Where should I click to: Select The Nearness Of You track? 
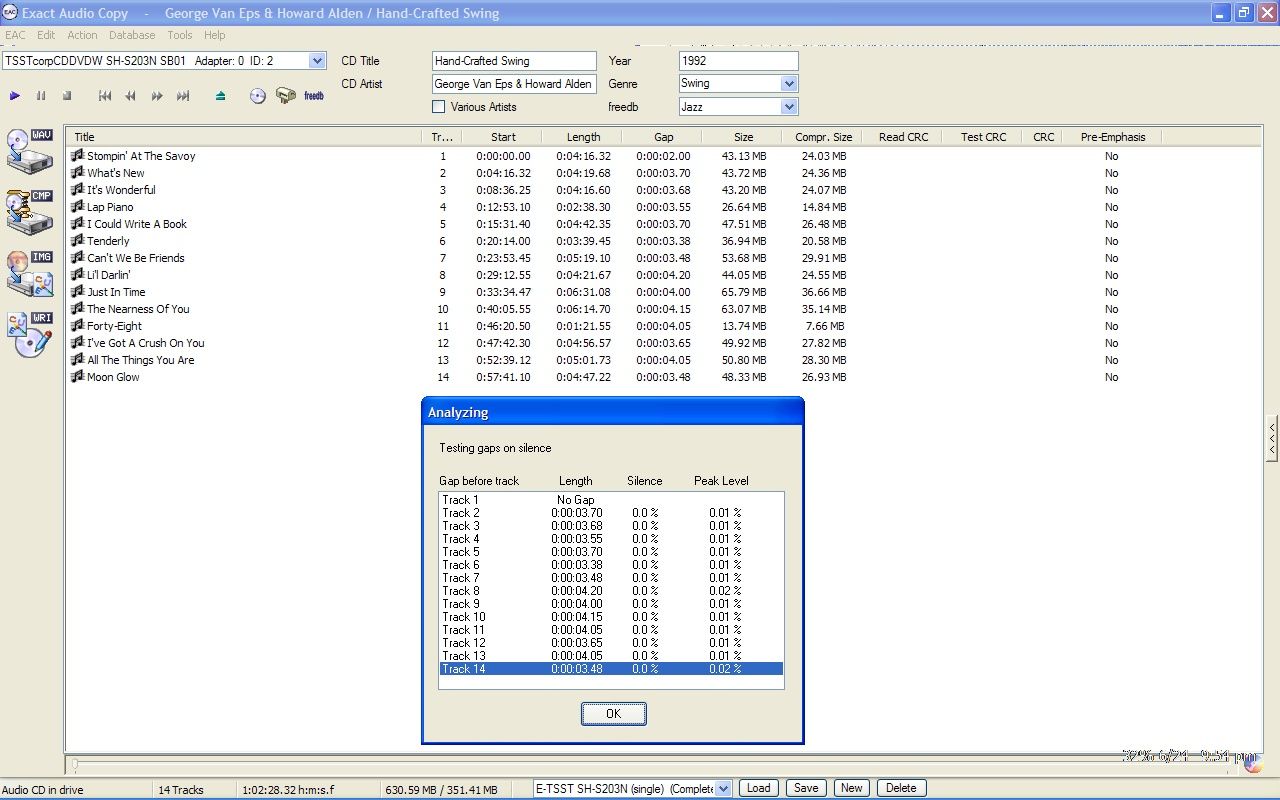click(137, 309)
